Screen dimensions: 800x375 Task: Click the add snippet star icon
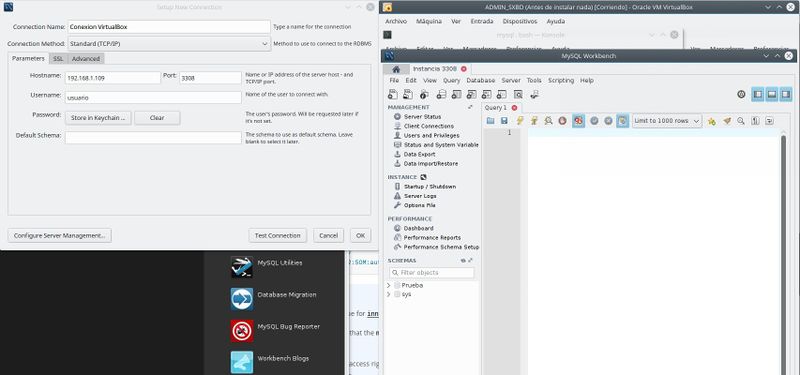coord(712,121)
